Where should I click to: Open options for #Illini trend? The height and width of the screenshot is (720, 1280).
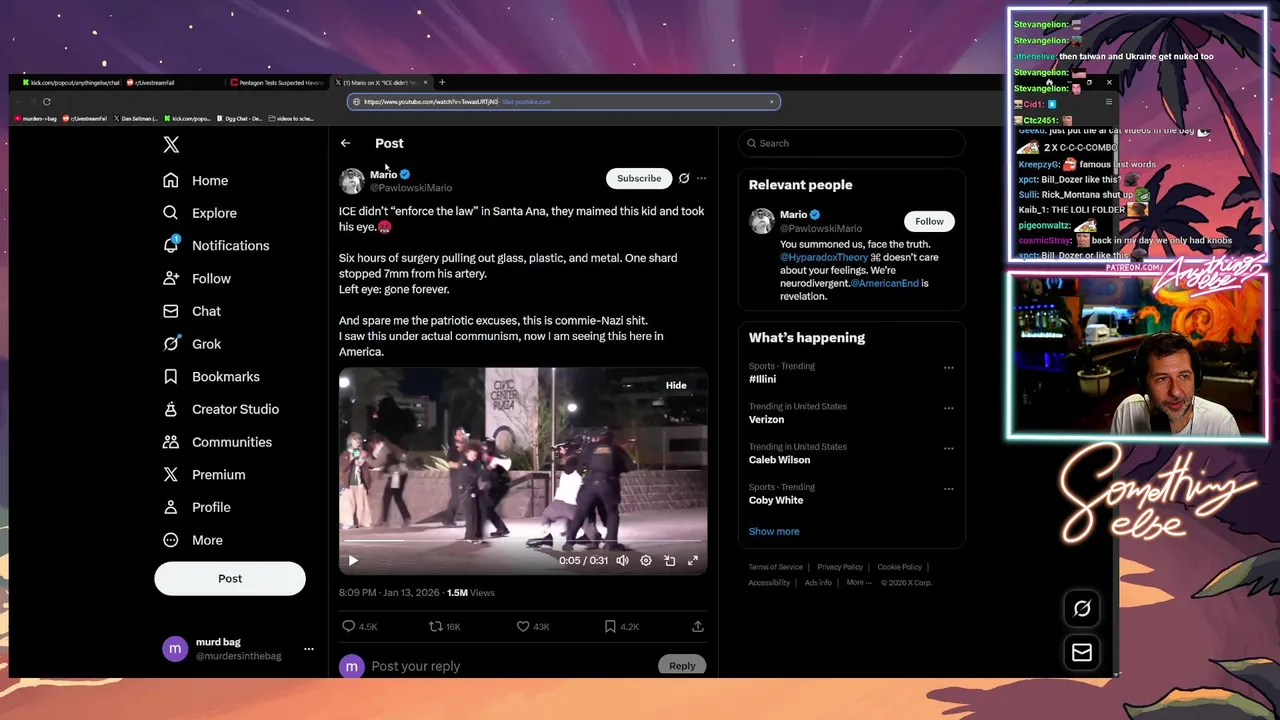pyautogui.click(x=949, y=368)
